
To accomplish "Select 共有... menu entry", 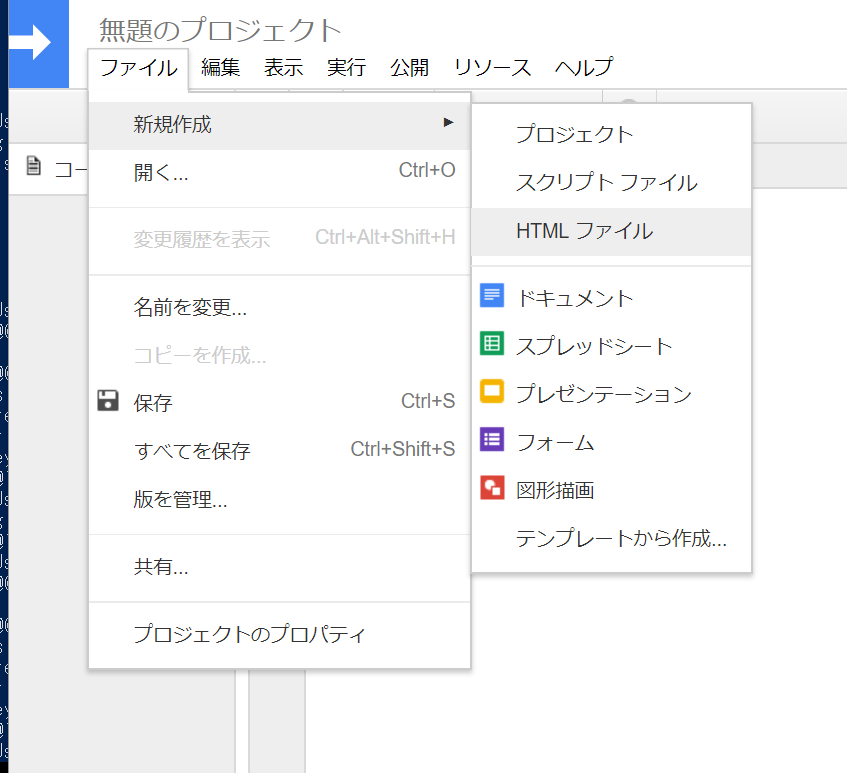I will (x=280, y=568).
